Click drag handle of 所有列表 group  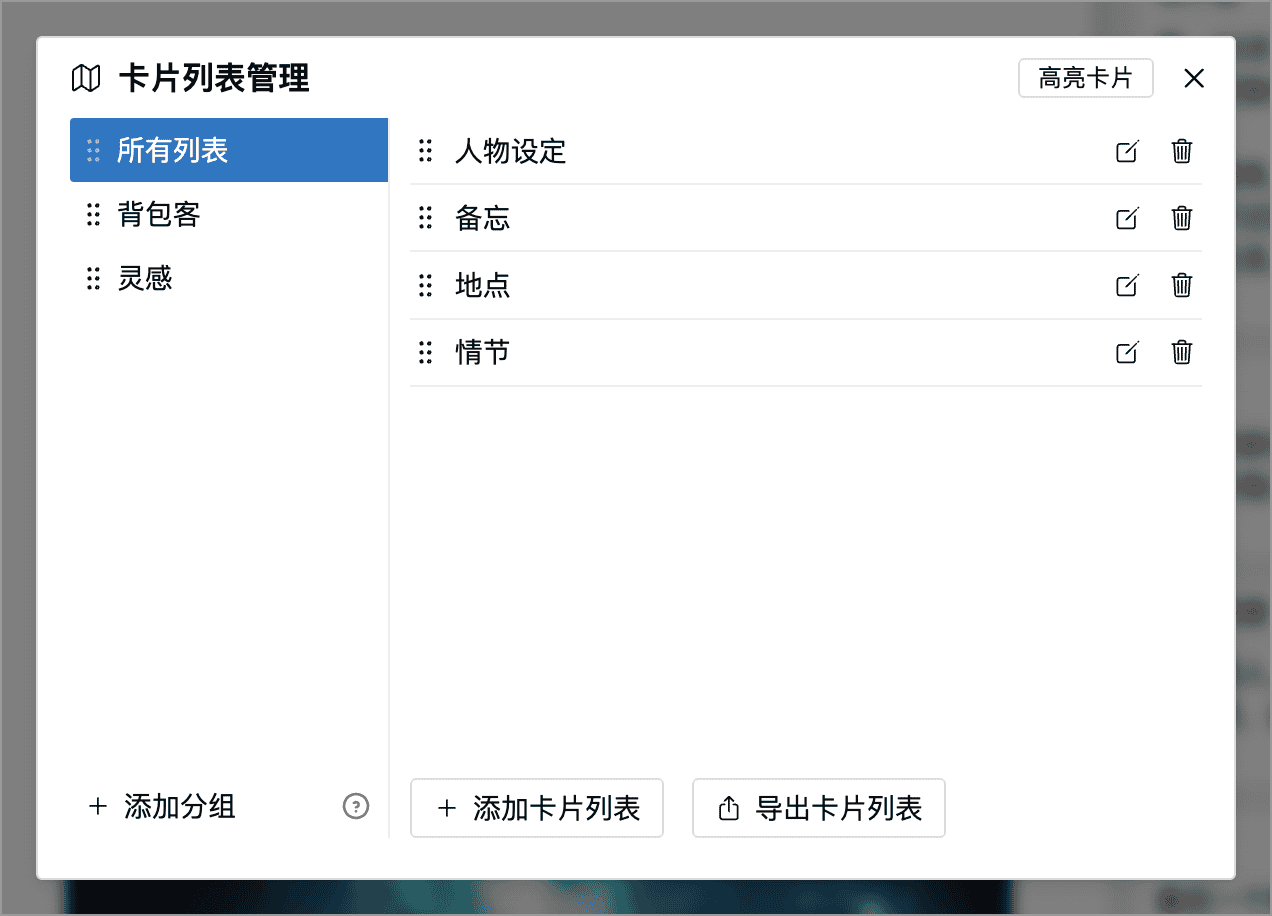tap(93, 150)
